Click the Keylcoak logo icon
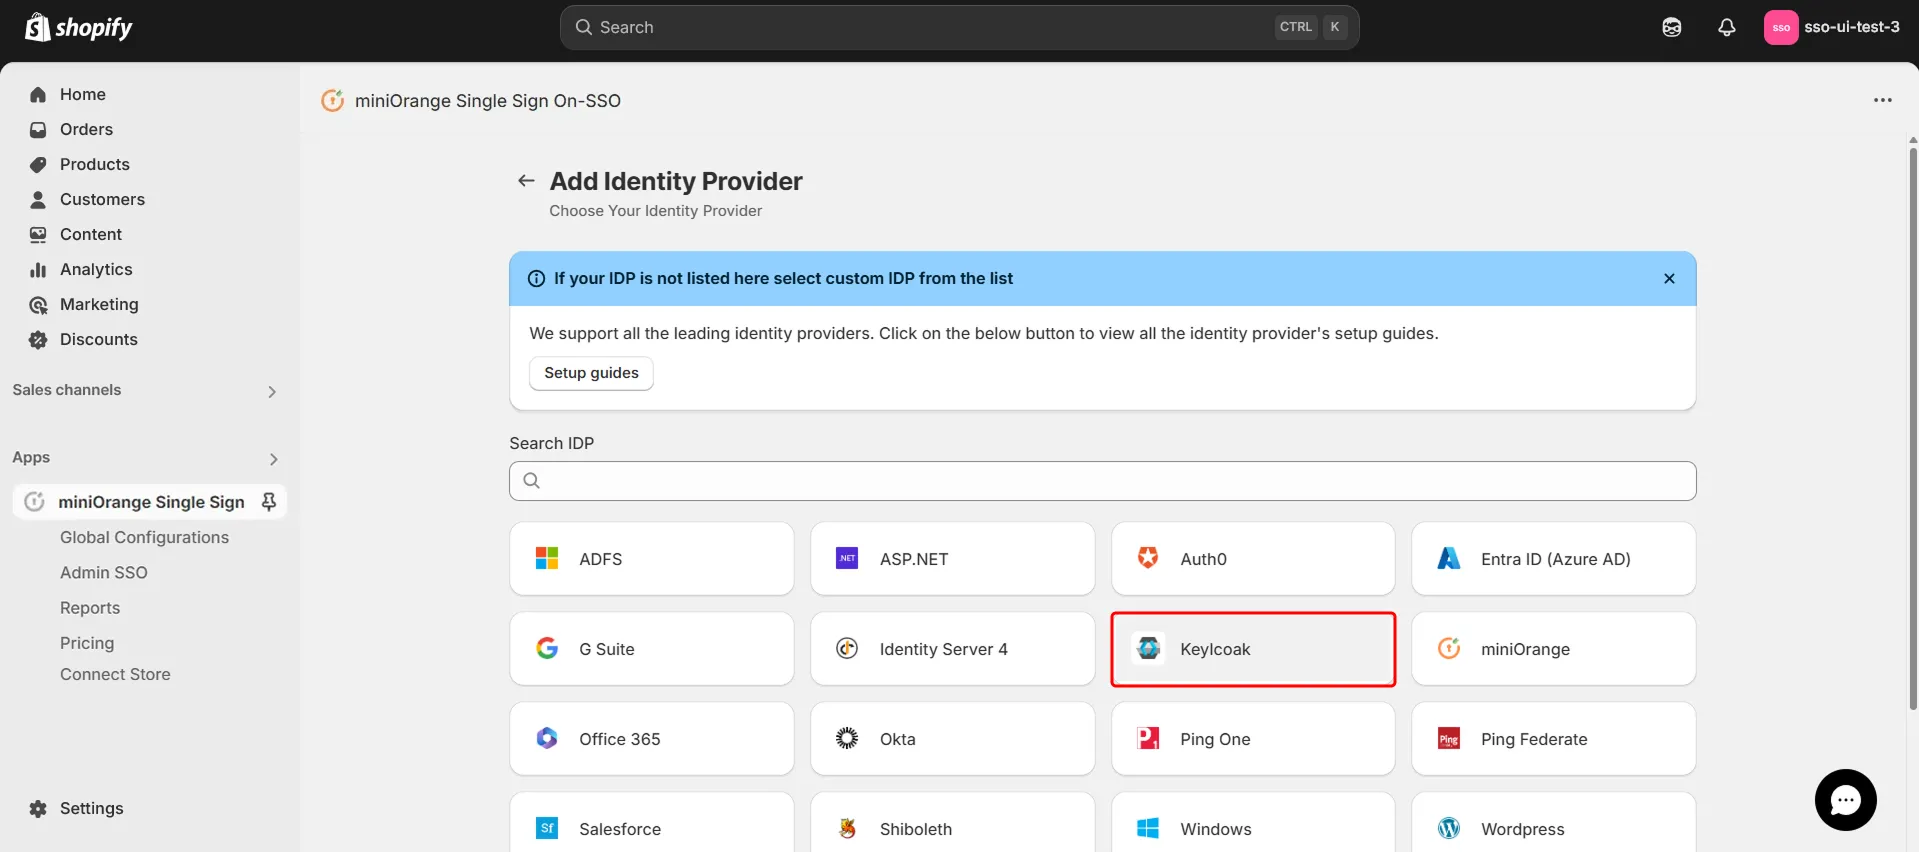Image resolution: width=1919 pixels, height=852 pixels. (1148, 648)
